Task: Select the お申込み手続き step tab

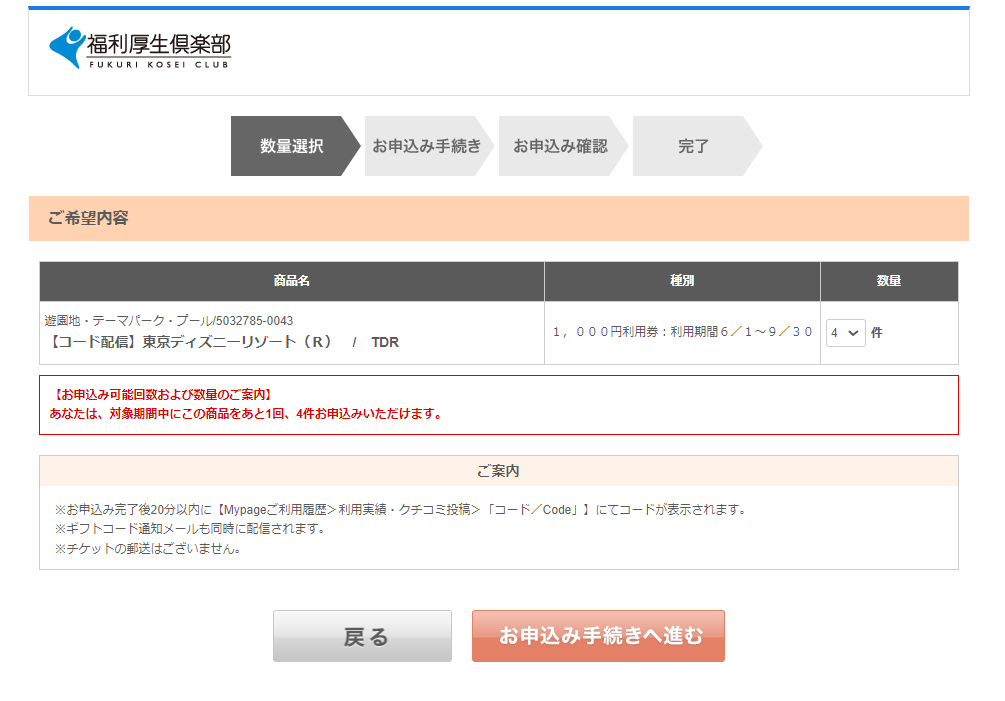Action: coord(426,146)
